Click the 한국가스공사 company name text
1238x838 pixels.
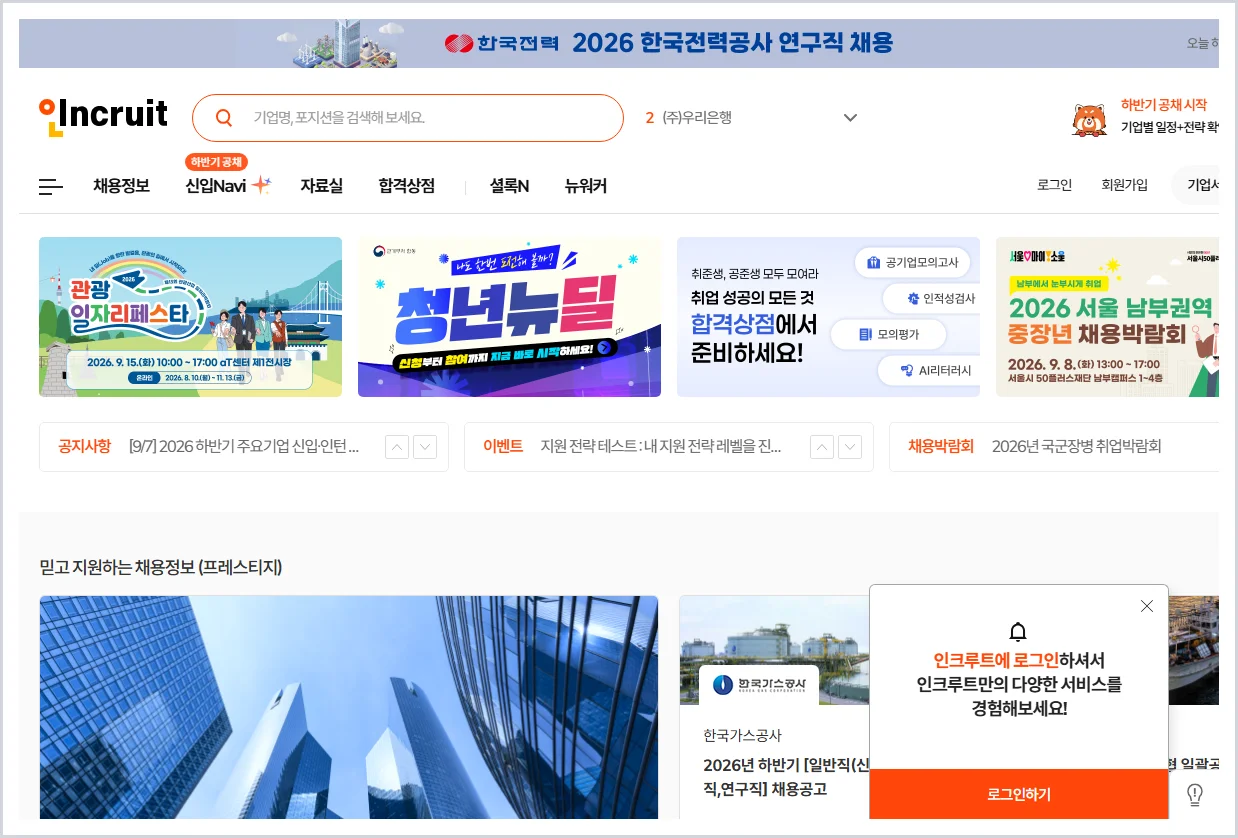[742, 735]
